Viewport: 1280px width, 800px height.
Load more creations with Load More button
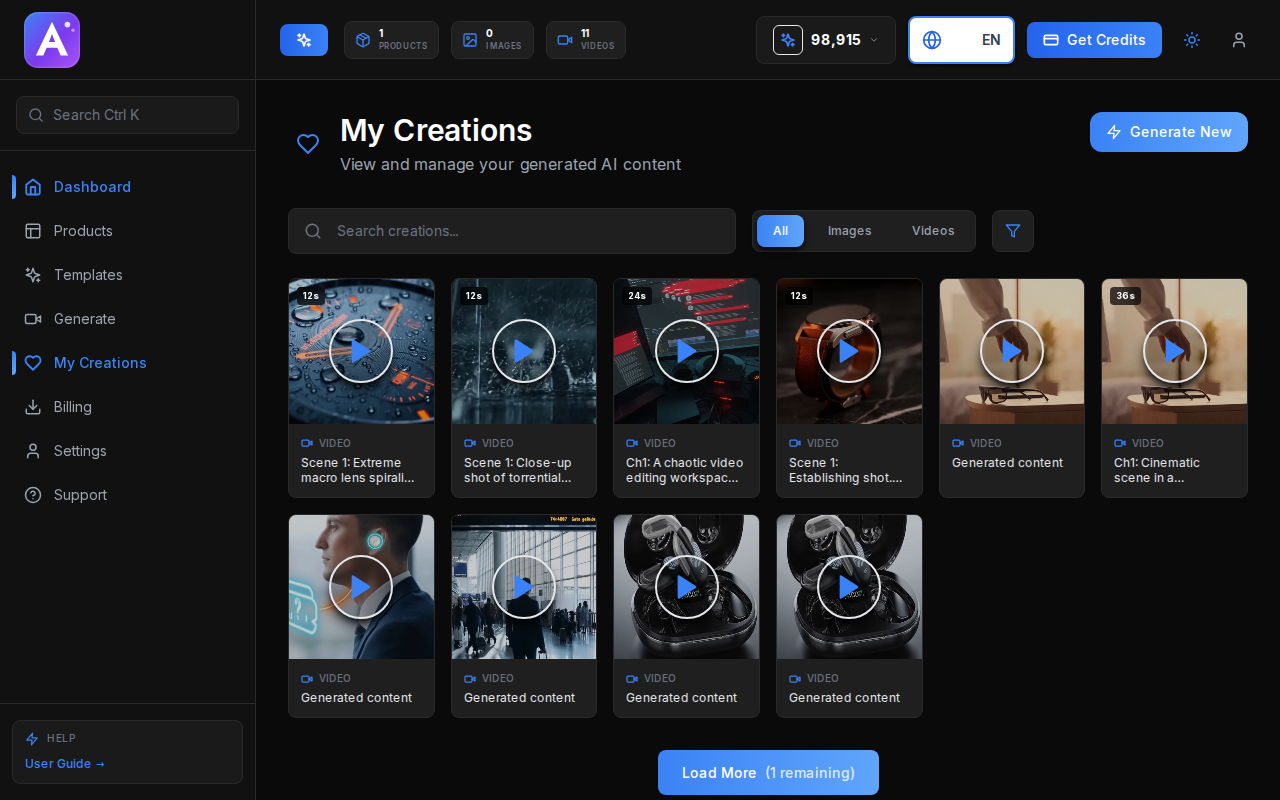point(768,773)
